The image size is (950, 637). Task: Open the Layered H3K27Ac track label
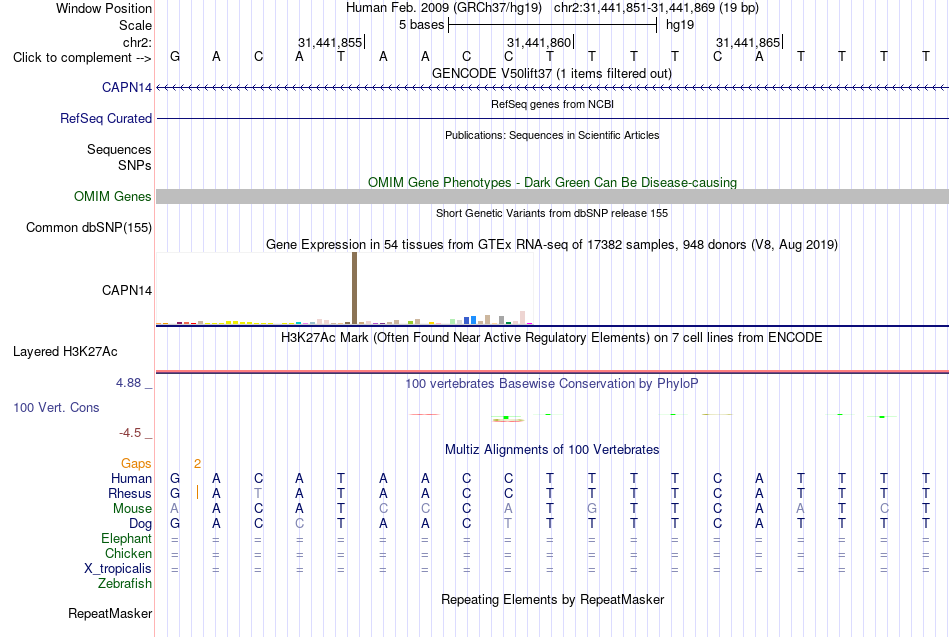[65, 352]
